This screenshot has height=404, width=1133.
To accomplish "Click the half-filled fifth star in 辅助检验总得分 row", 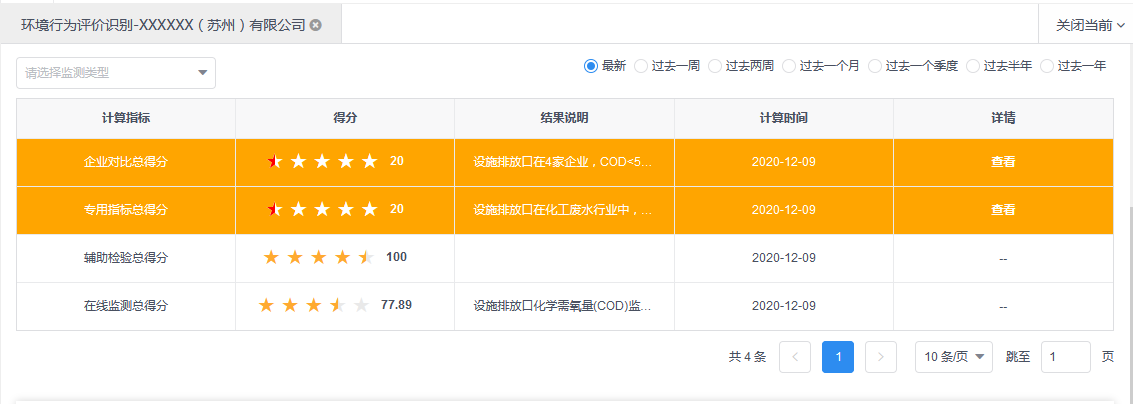I will (x=366, y=257).
